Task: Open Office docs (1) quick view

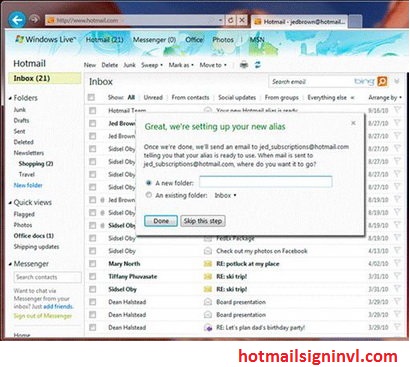Action: 34,236
